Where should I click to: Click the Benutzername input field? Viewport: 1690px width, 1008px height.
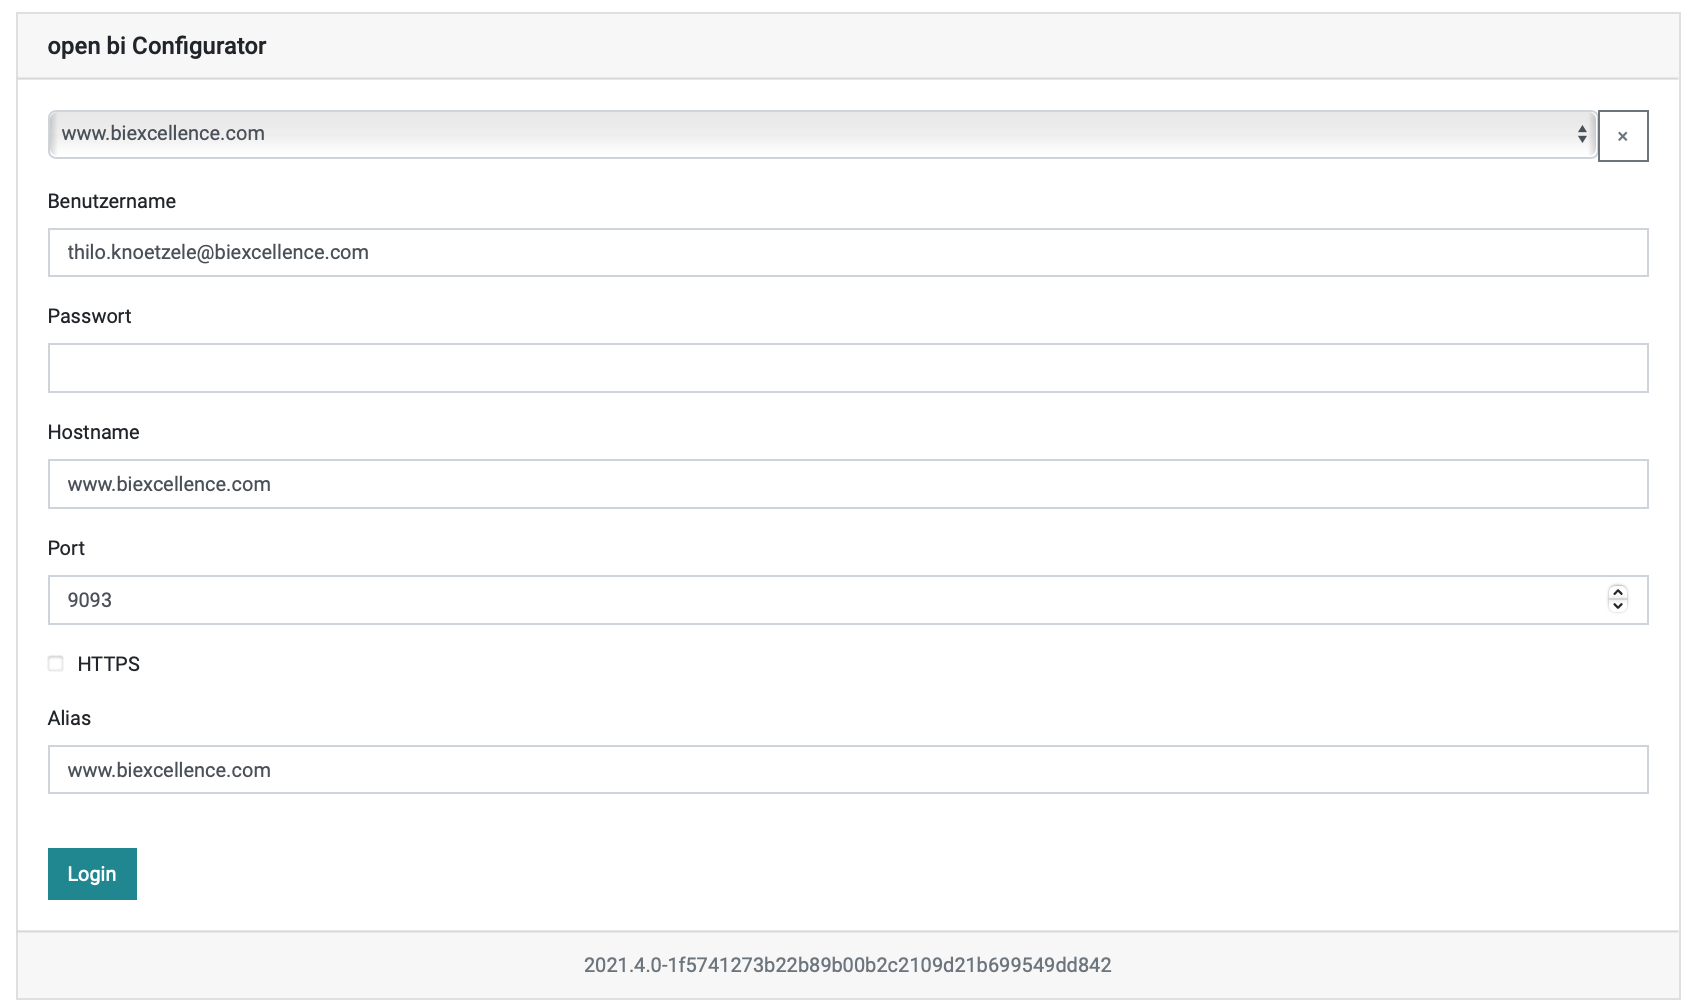pyautogui.click(x=848, y=253)
